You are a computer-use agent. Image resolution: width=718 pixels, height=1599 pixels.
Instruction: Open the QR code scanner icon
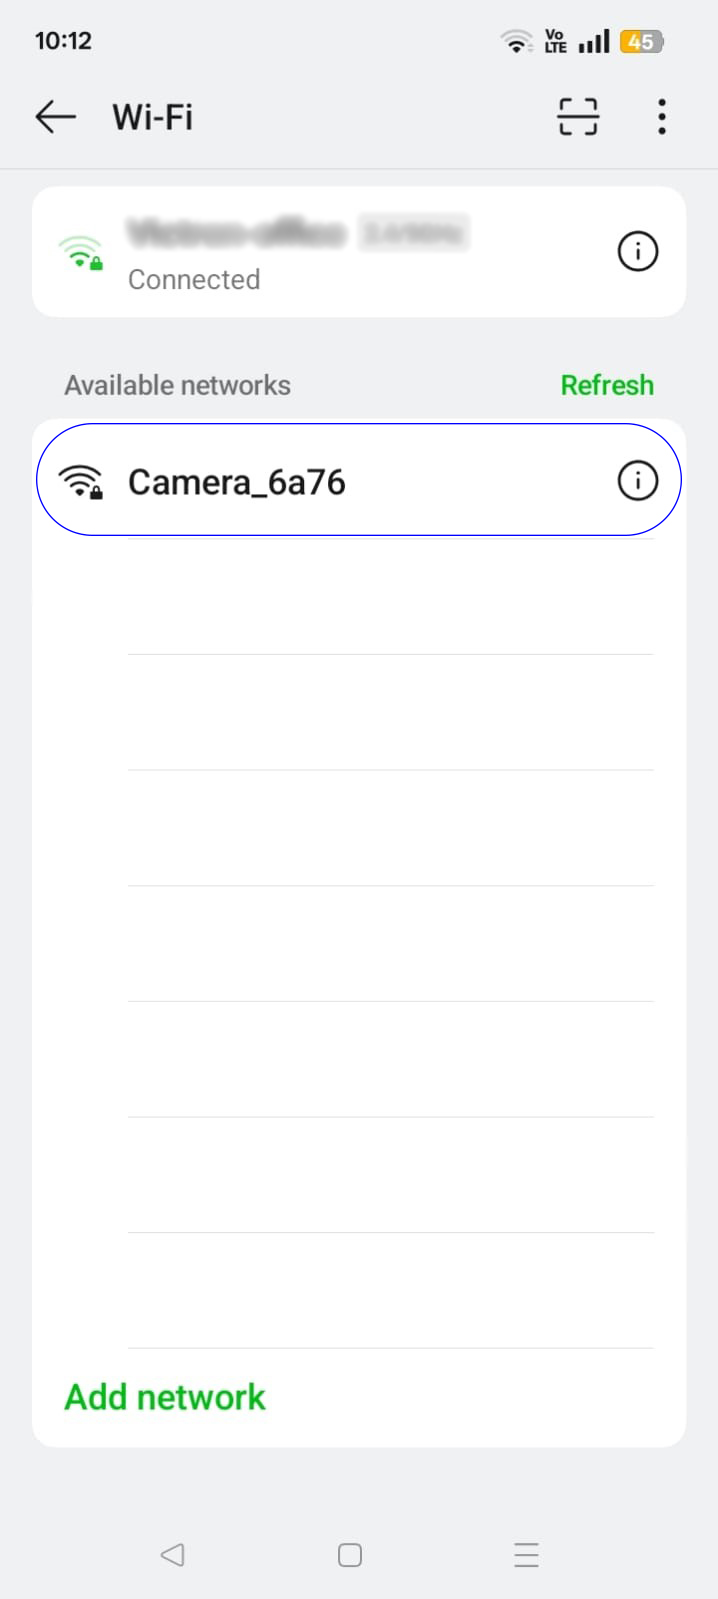pyautogui.click(x=578, y=117)
